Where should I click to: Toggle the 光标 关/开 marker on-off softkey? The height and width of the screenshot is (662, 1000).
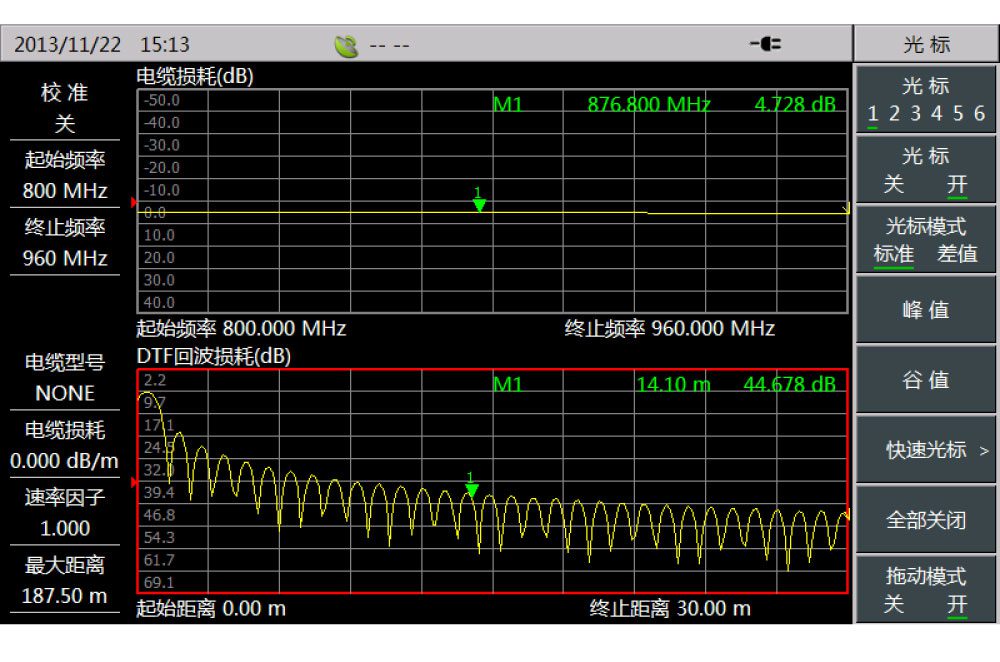tap(925, 170)
